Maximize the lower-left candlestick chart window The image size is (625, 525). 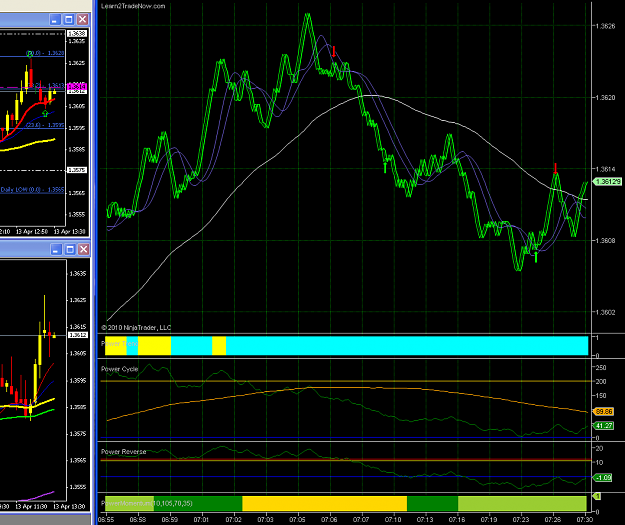(70, 250)
